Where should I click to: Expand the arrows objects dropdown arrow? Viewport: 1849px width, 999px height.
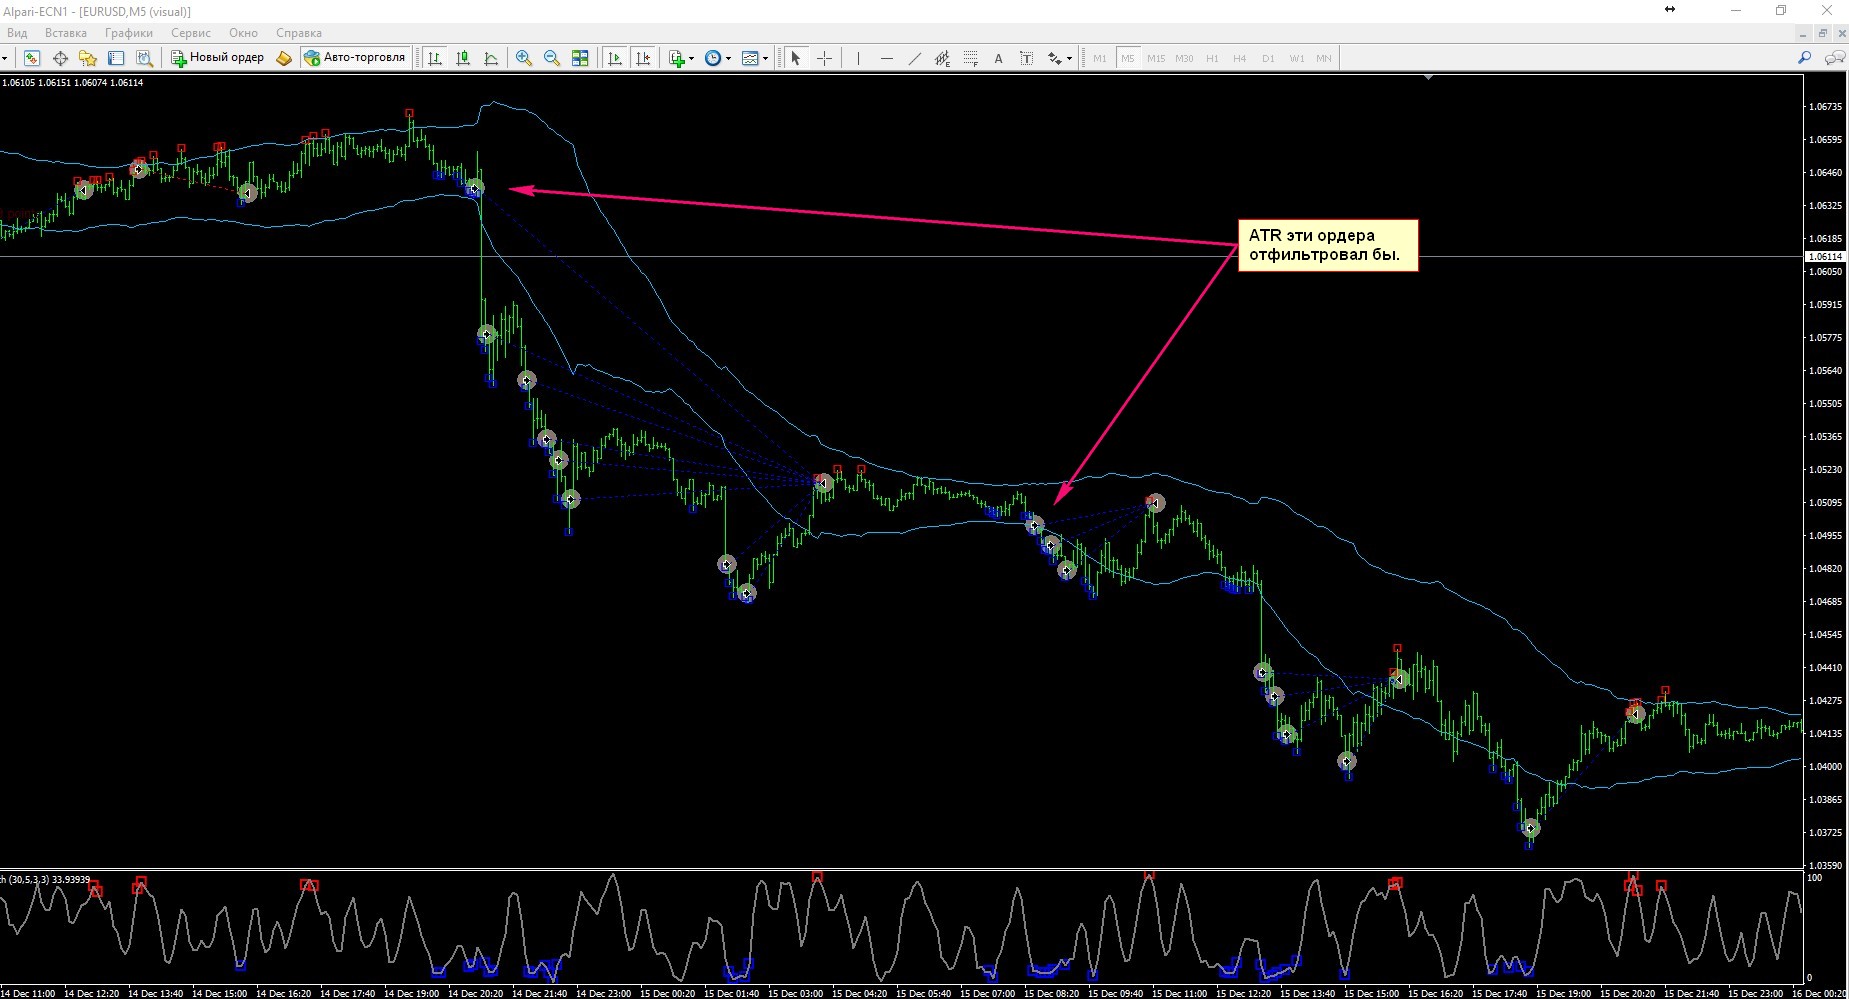pyautogui.click(x=1069, y=58)
